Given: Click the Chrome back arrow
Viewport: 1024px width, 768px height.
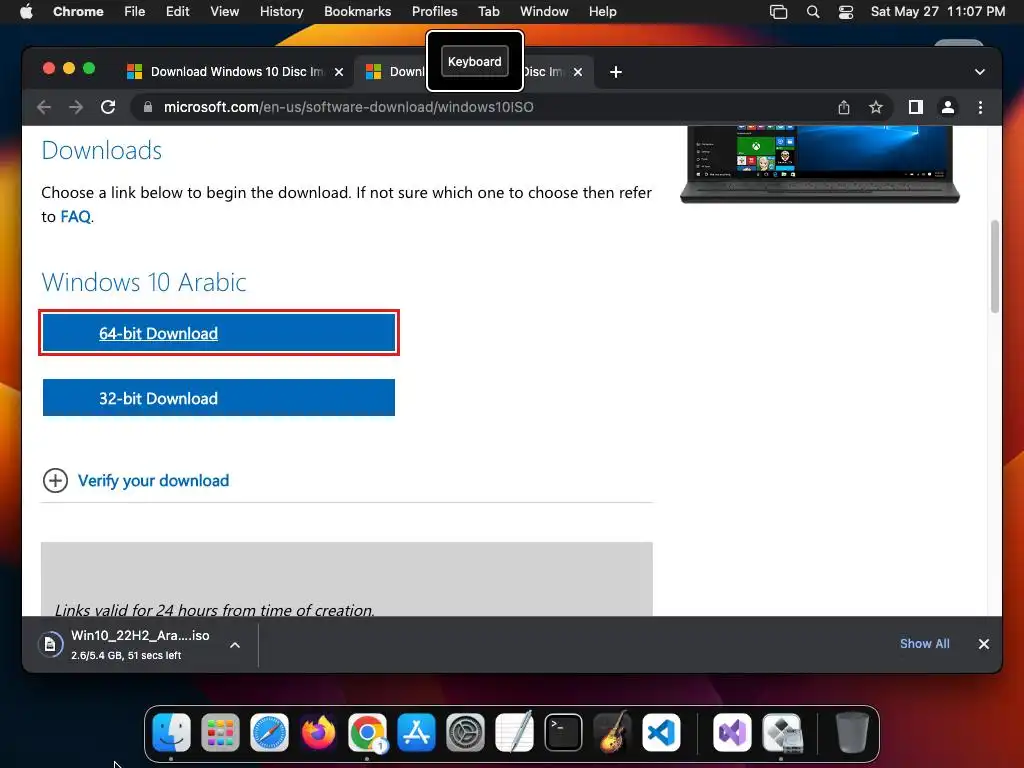Looking at the screenshot, I should (44, 107).
